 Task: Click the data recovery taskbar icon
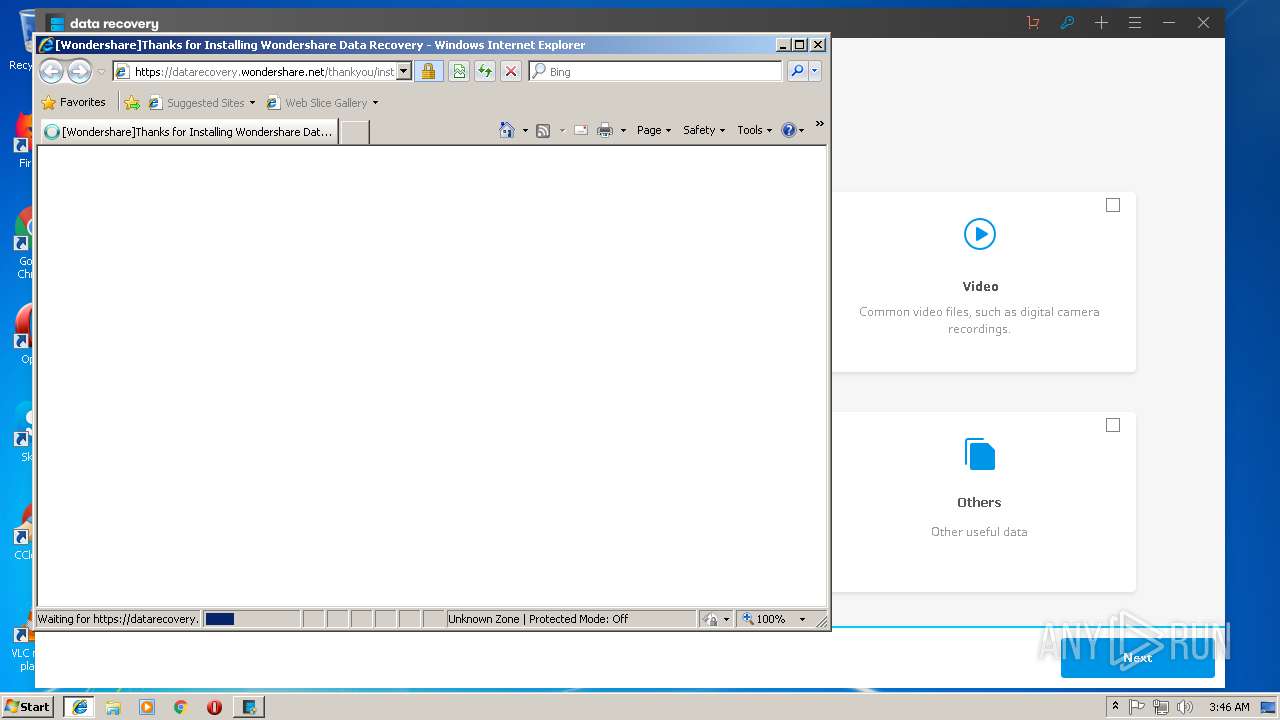tap(249, 707)
